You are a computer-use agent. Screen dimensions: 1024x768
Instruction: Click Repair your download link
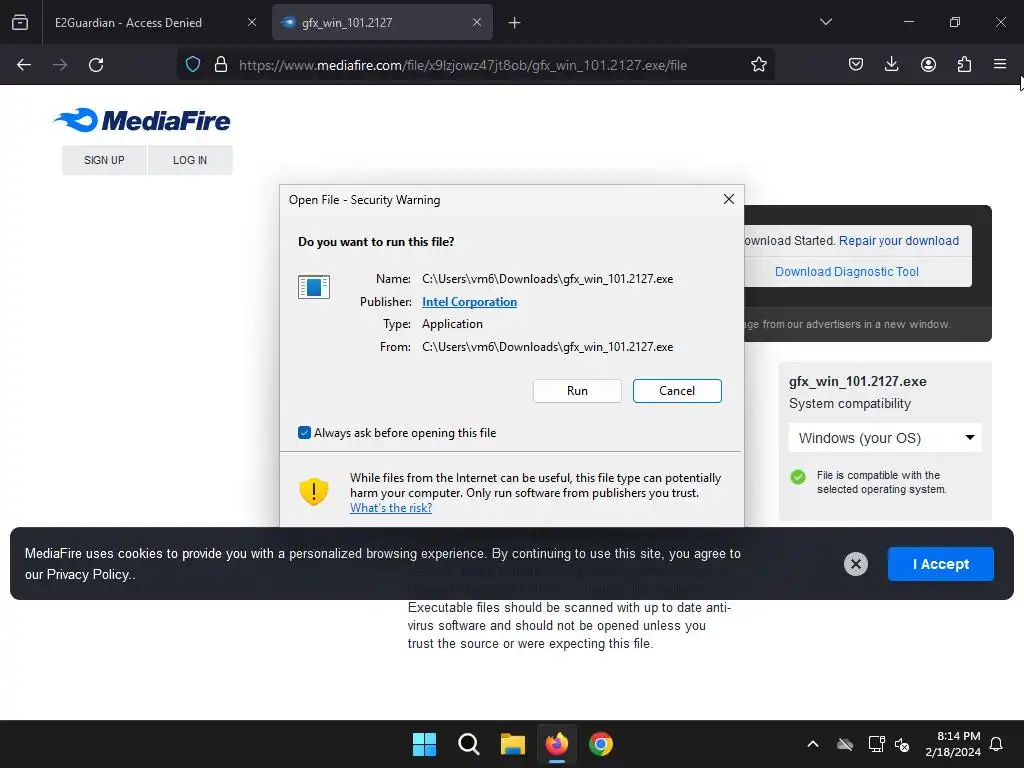tap(899, 240)
